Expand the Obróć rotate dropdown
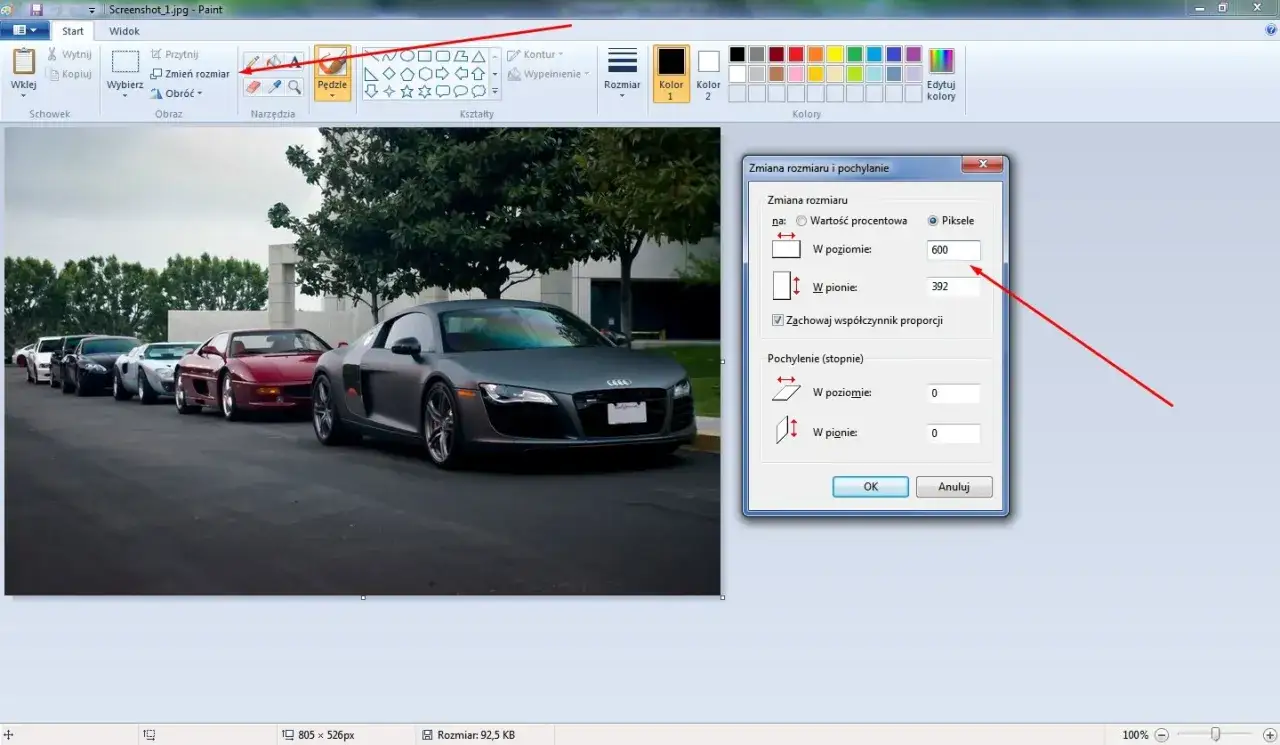This screenshot has width=1280, height=745. click(x=176, y=93)
